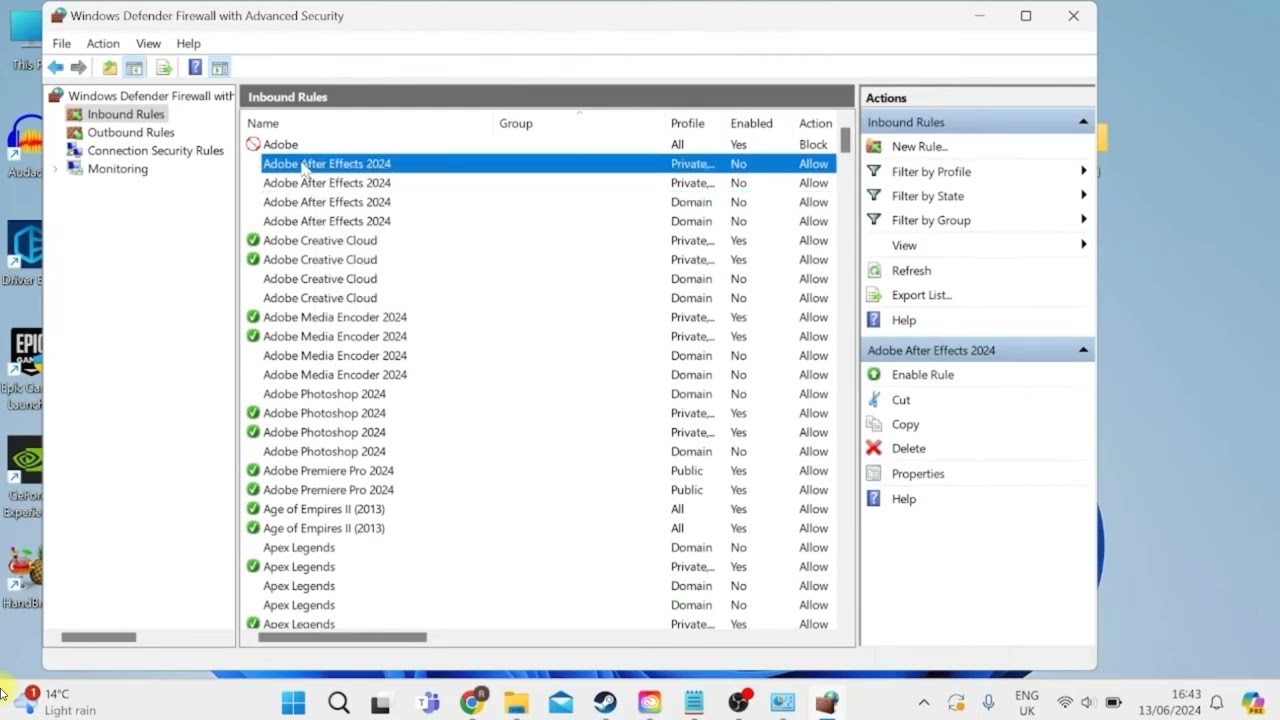Click the green check icon beside the first Adobe Creative Cloud rule
The width and height of the screenshot is (1280, 720).
(x=253, y=240)
